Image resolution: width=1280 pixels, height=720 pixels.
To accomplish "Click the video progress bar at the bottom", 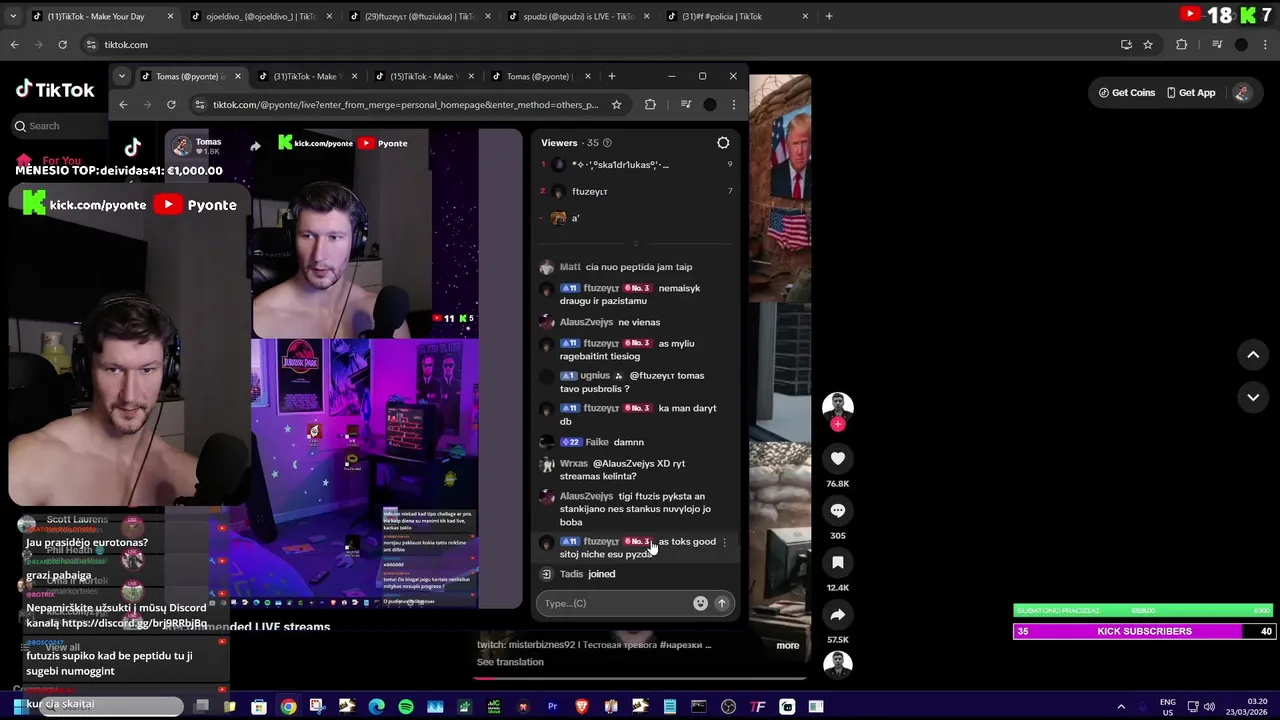I will point(640,677).
